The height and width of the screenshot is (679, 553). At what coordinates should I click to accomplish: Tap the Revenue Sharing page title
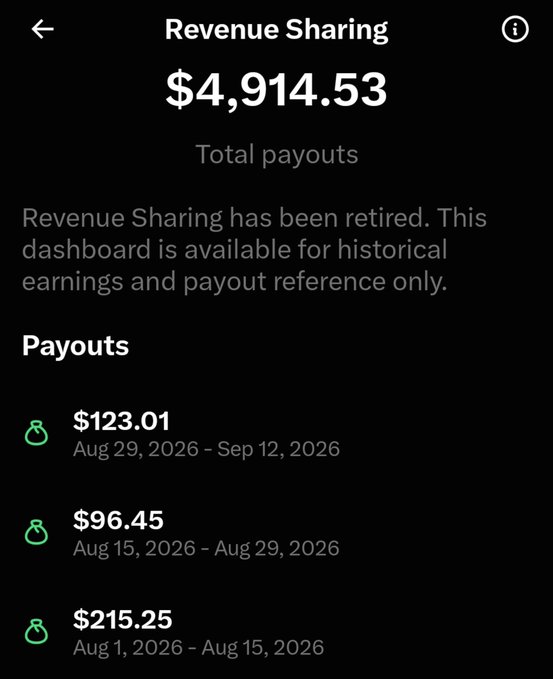[x=276, y=29]
